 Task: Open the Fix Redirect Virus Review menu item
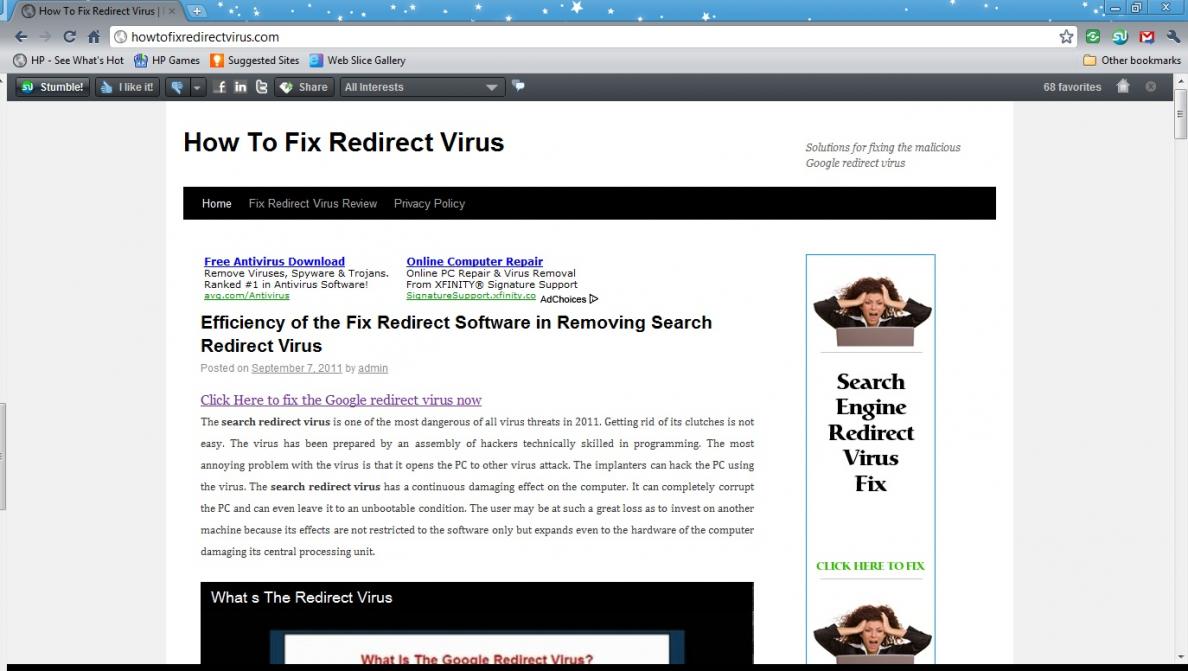[x=313, y=204]
